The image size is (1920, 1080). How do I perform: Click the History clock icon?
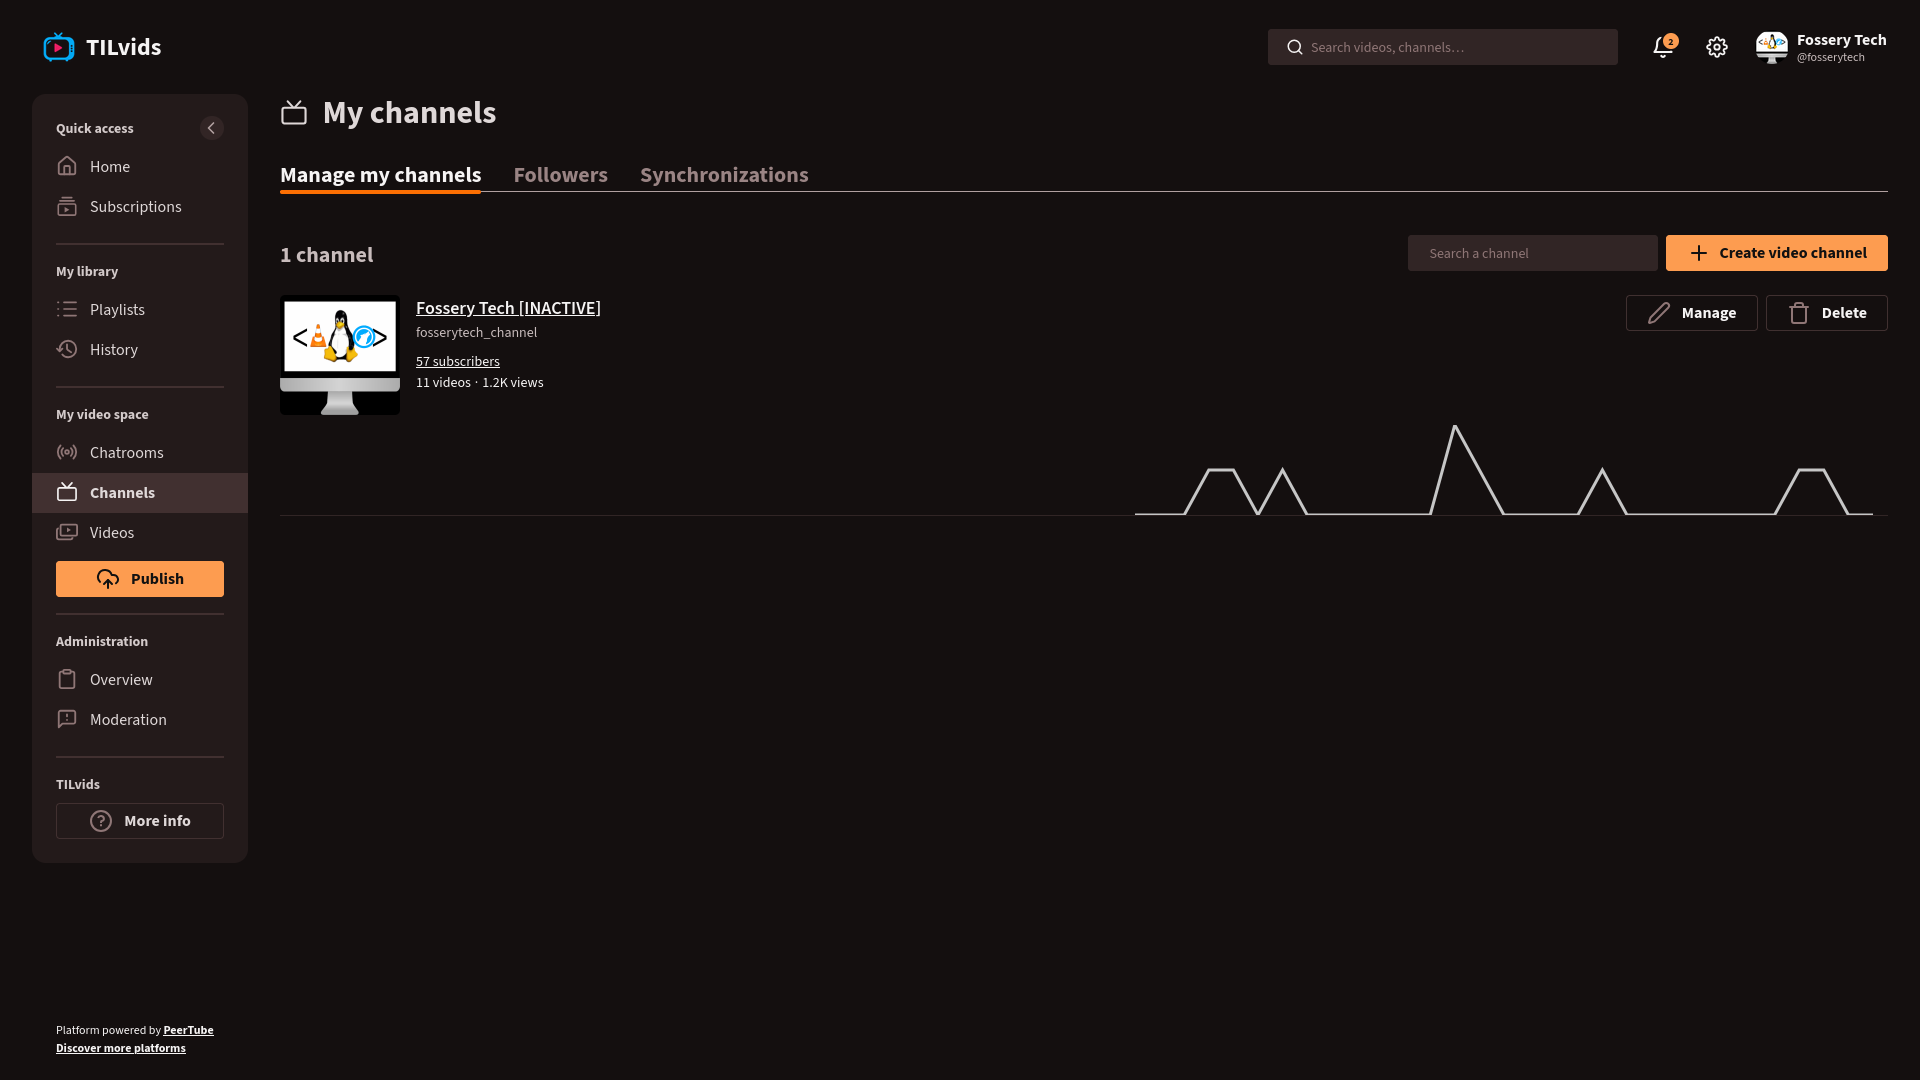[67, 349]
